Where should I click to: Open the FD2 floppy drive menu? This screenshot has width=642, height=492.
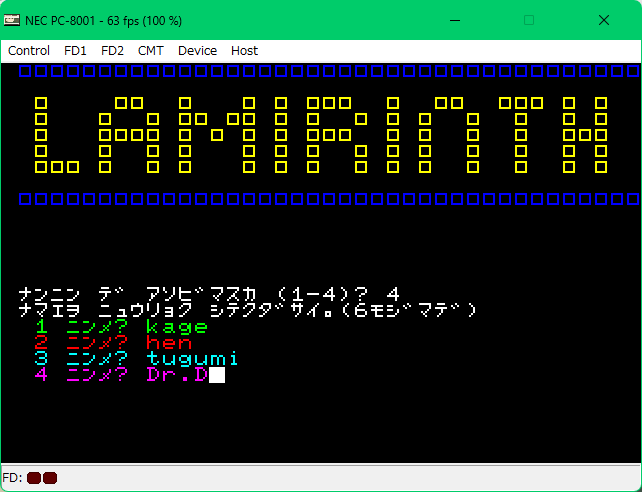pyautogui.click(x=112, y=50)
